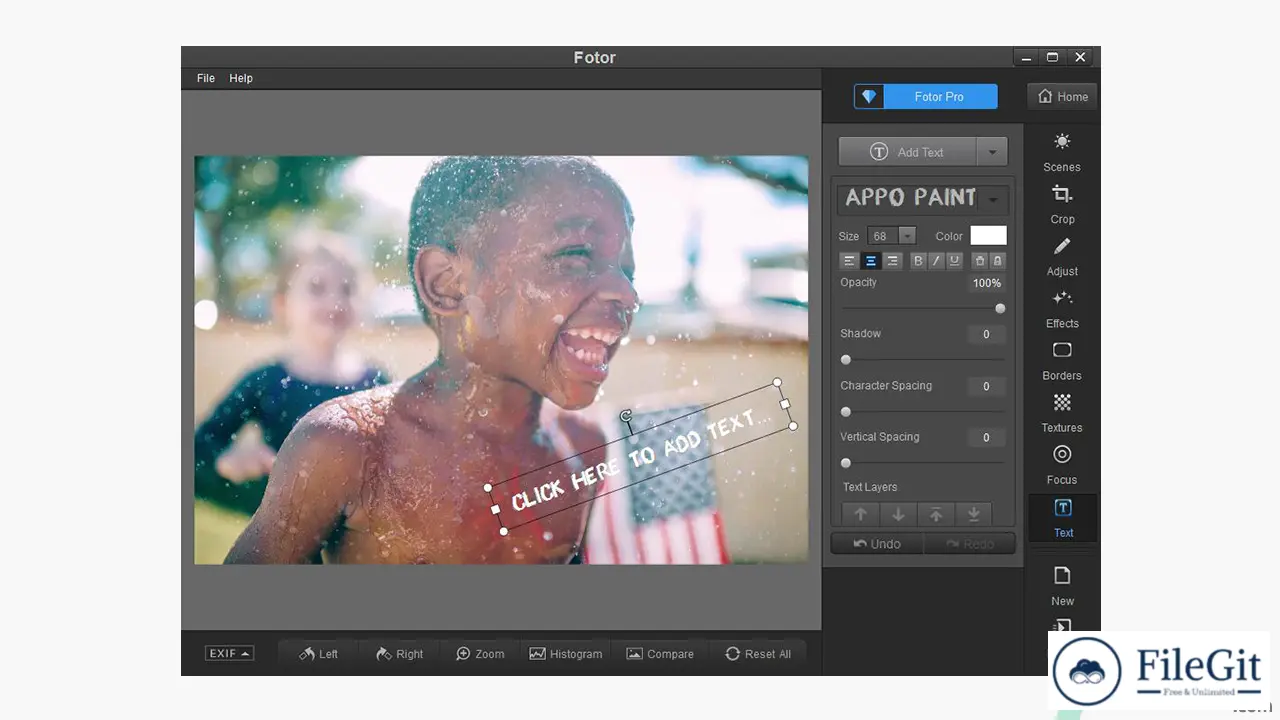Image resolution: width=1280 pixels, height=720 pixels.
Task: Select the Focus tool
Action: click(1062, 464)
